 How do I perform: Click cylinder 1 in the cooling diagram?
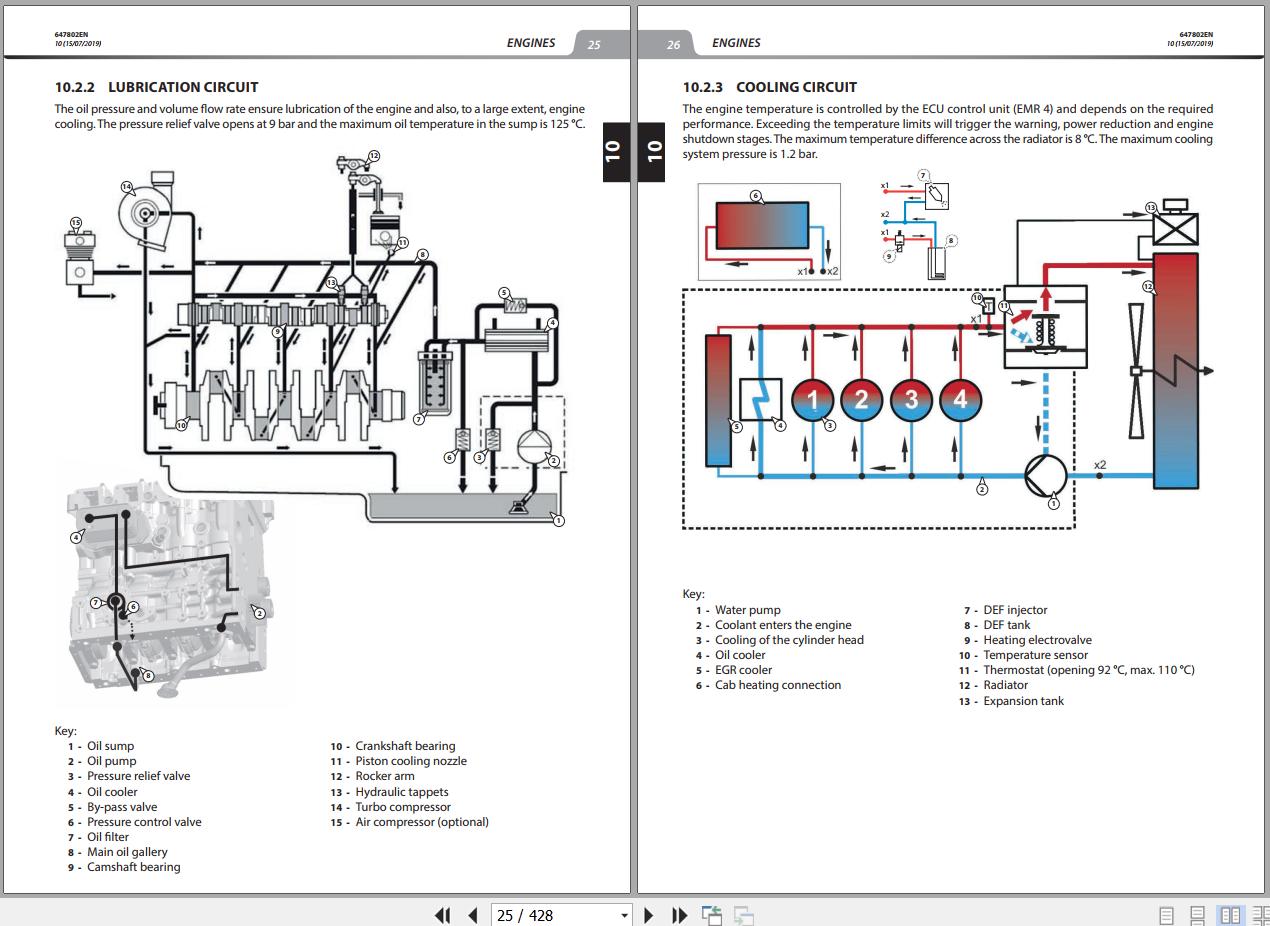(813, 400)
